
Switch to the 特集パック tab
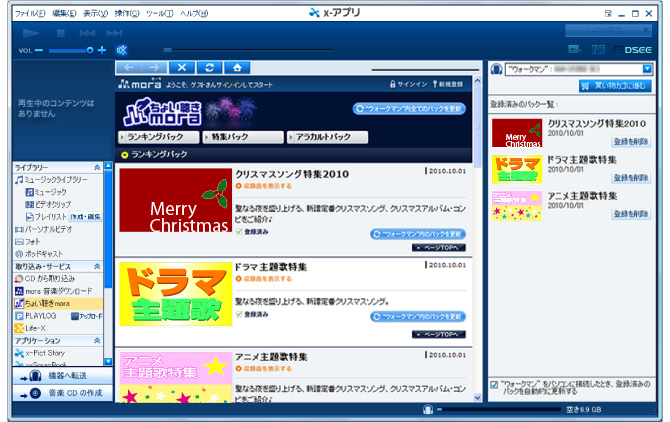pos(242,136)
